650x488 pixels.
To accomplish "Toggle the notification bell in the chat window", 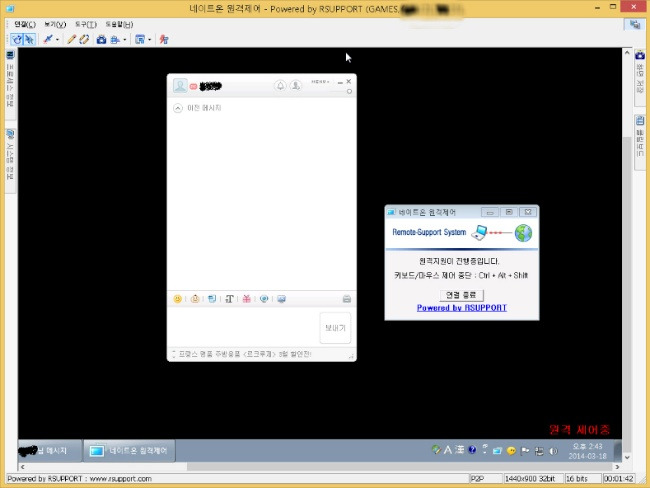I will click(280, 85).
